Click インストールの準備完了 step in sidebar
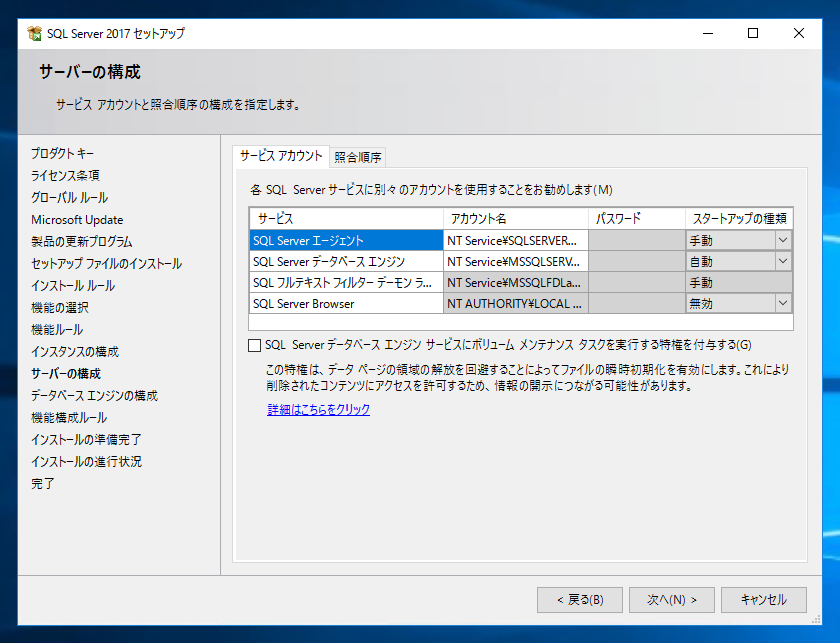This screenshot has width=840, height=643. pos(86,439)
